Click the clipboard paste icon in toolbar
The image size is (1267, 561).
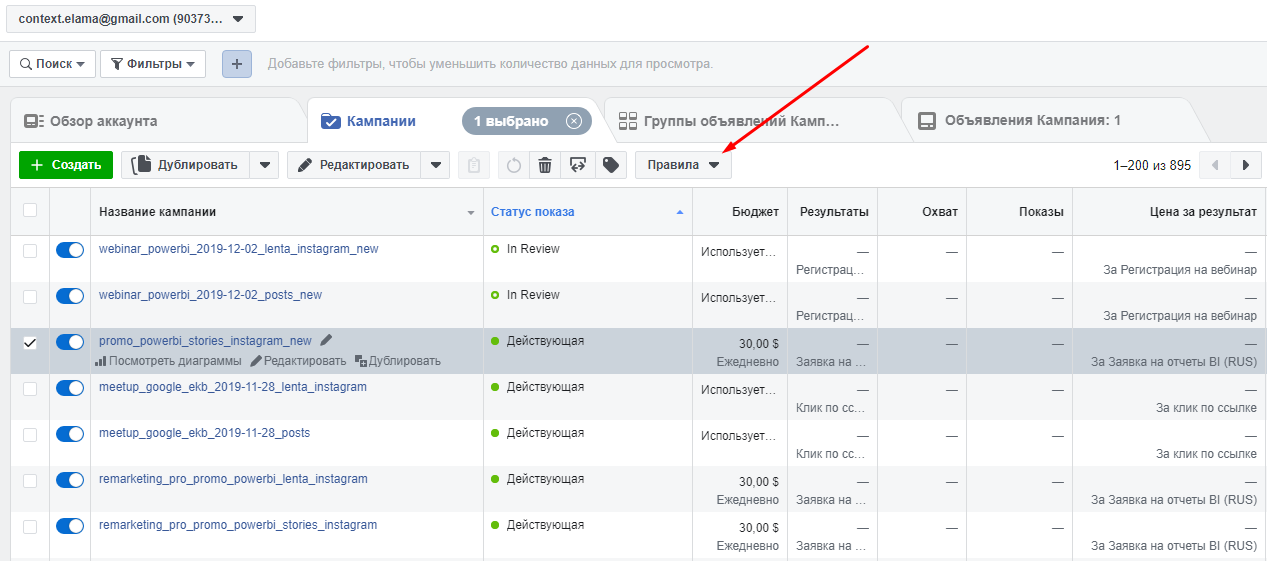(x=474, y=165)
